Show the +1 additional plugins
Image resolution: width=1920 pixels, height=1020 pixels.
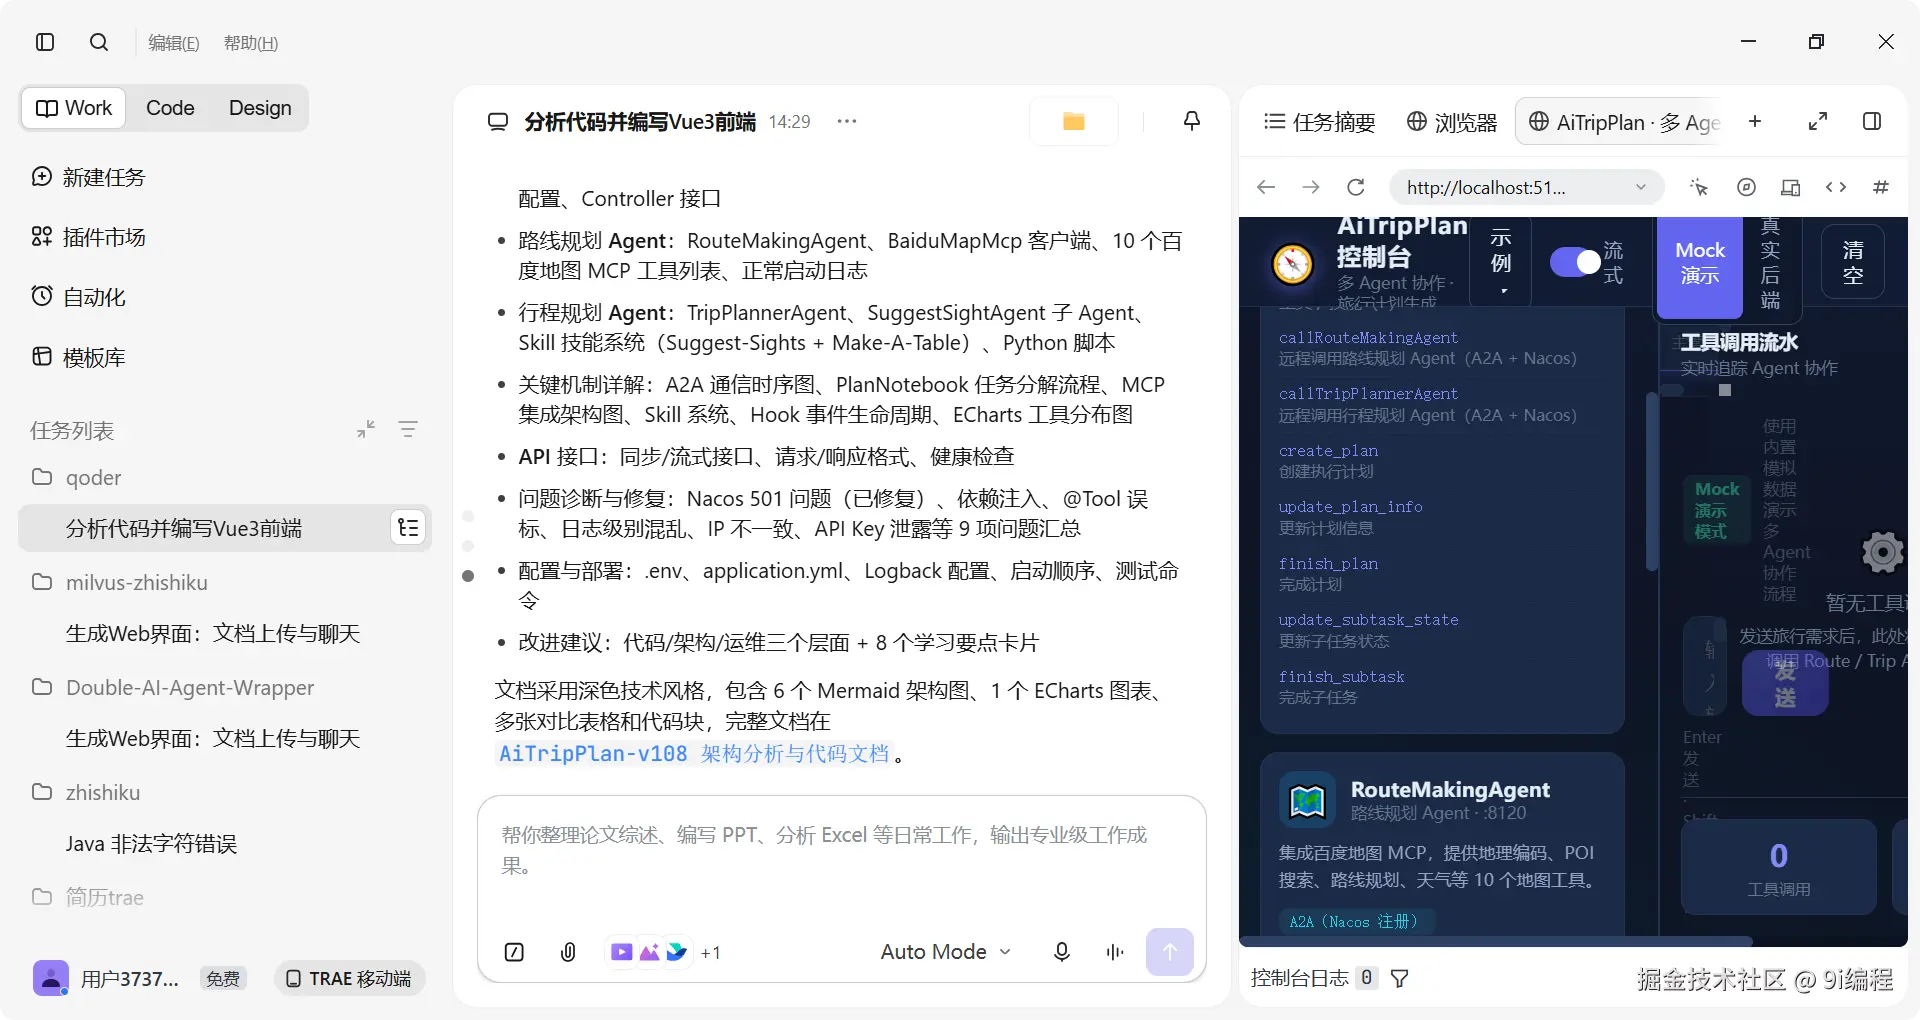711,953
